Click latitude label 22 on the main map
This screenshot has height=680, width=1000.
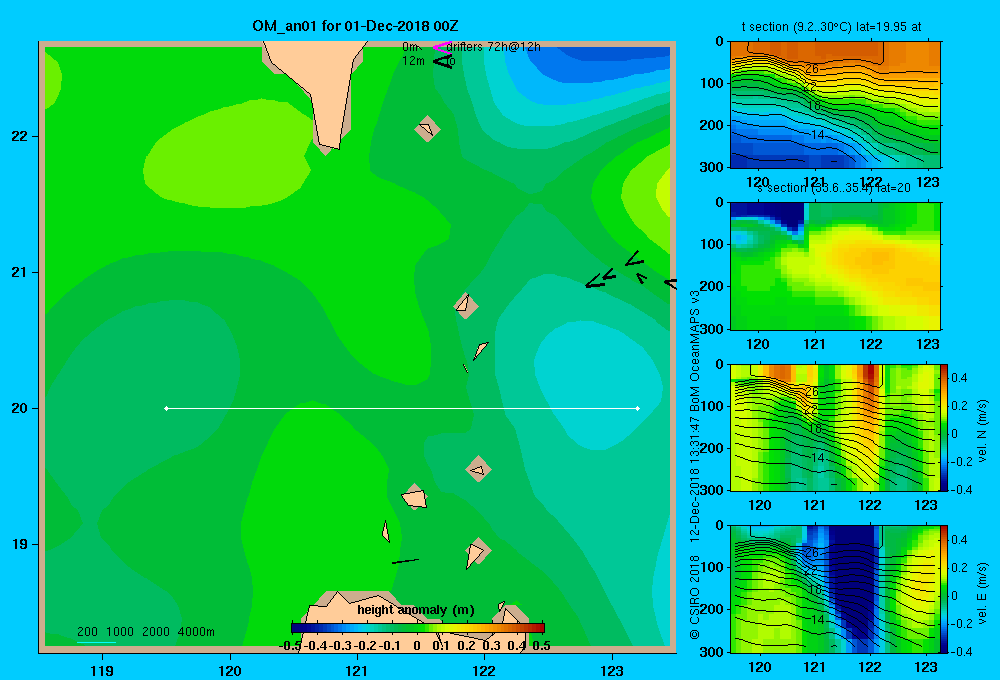coord(20,136)
